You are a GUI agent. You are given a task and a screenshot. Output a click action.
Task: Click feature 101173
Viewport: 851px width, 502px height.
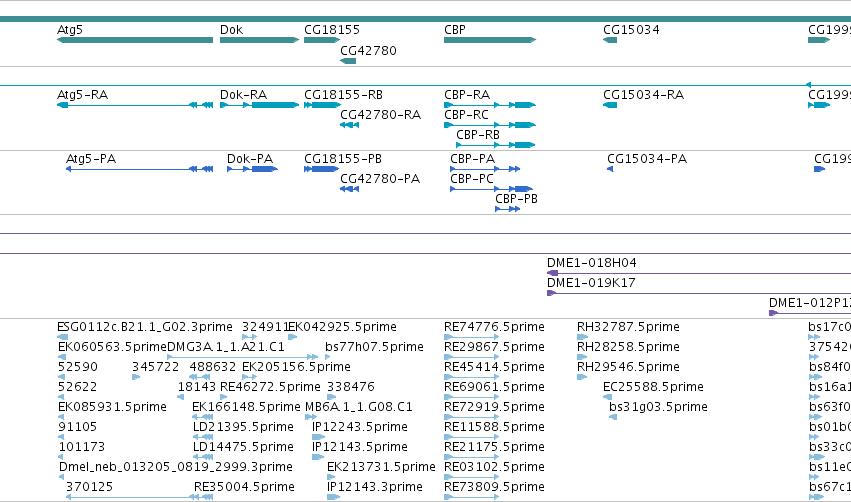[61, 457]
